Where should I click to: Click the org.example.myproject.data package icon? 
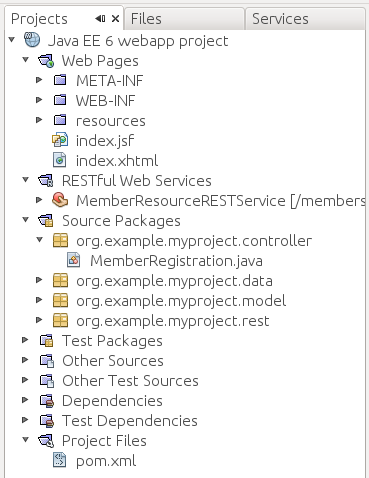click(60, 280)
